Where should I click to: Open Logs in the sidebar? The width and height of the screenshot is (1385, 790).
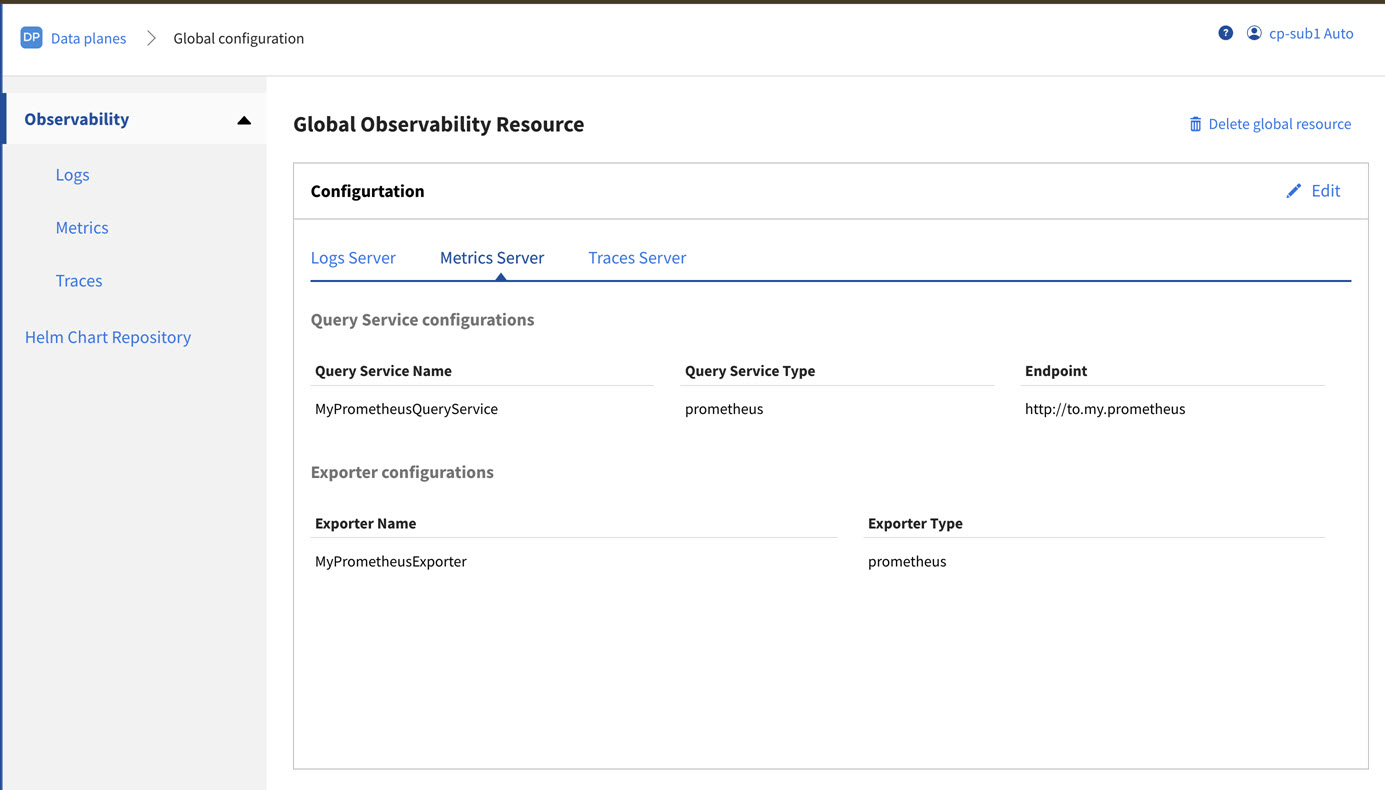[x=72, y=174]
